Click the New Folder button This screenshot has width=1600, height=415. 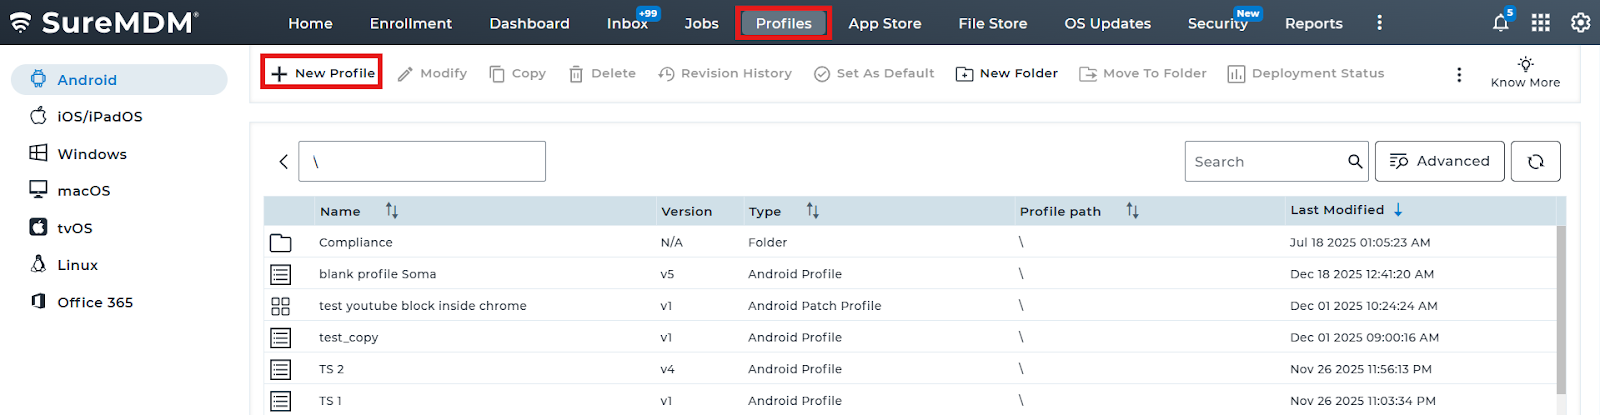pos(1007,73)
